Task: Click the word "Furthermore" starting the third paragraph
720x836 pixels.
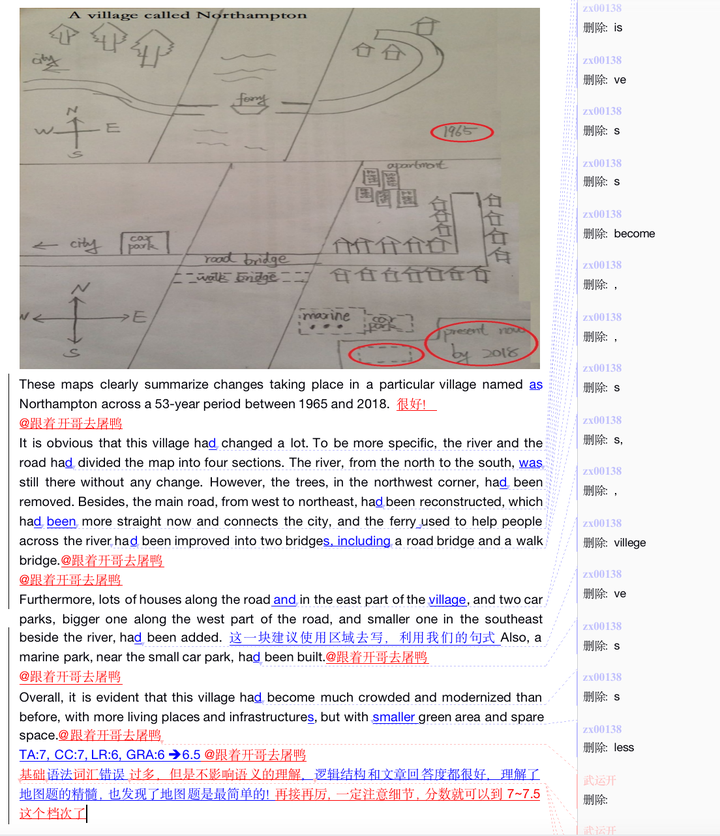Action: [x=55, y=600]
